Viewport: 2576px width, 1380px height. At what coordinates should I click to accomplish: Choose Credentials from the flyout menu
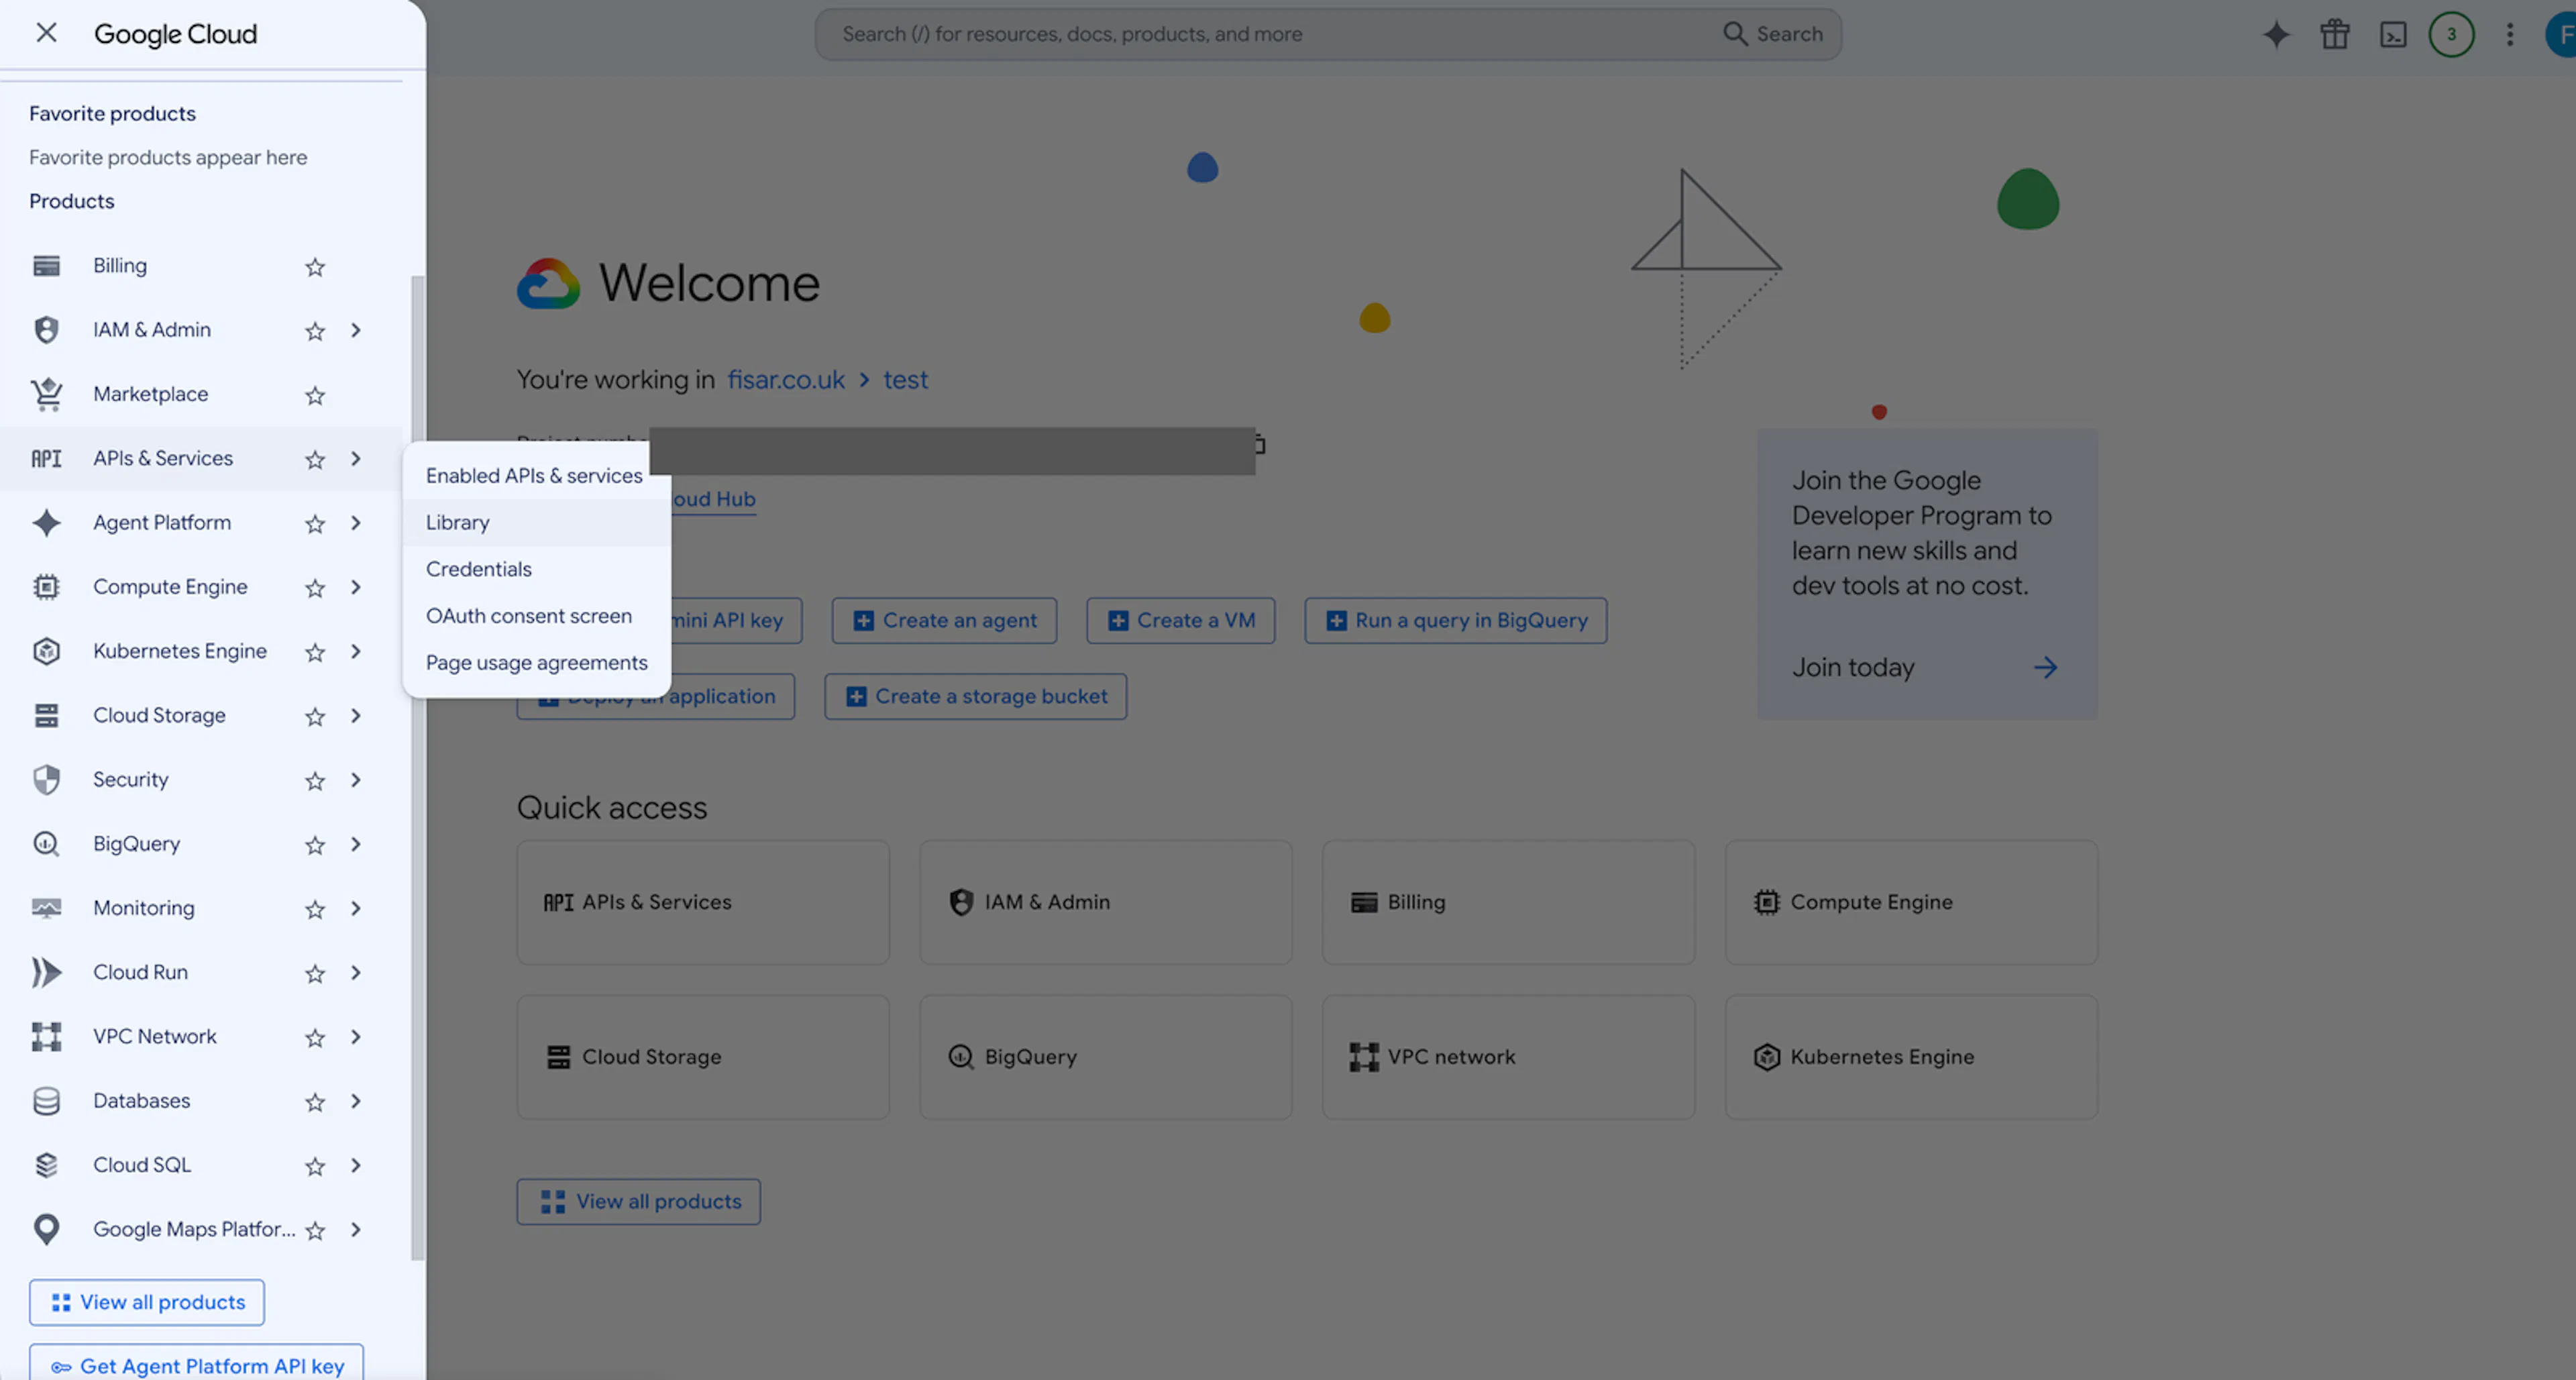pos(535,569)
